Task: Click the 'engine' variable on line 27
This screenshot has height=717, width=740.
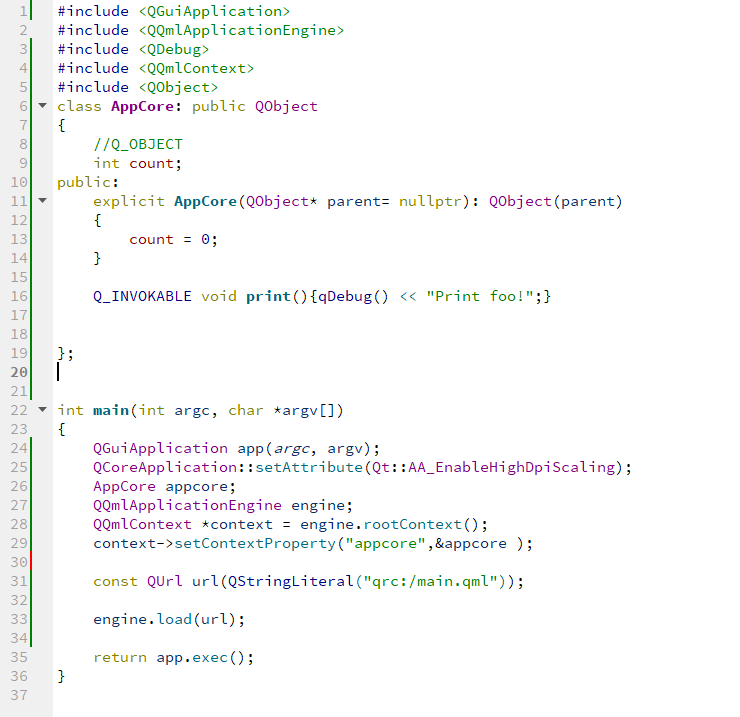Action: pyautogui.click(x=318, y=506)
